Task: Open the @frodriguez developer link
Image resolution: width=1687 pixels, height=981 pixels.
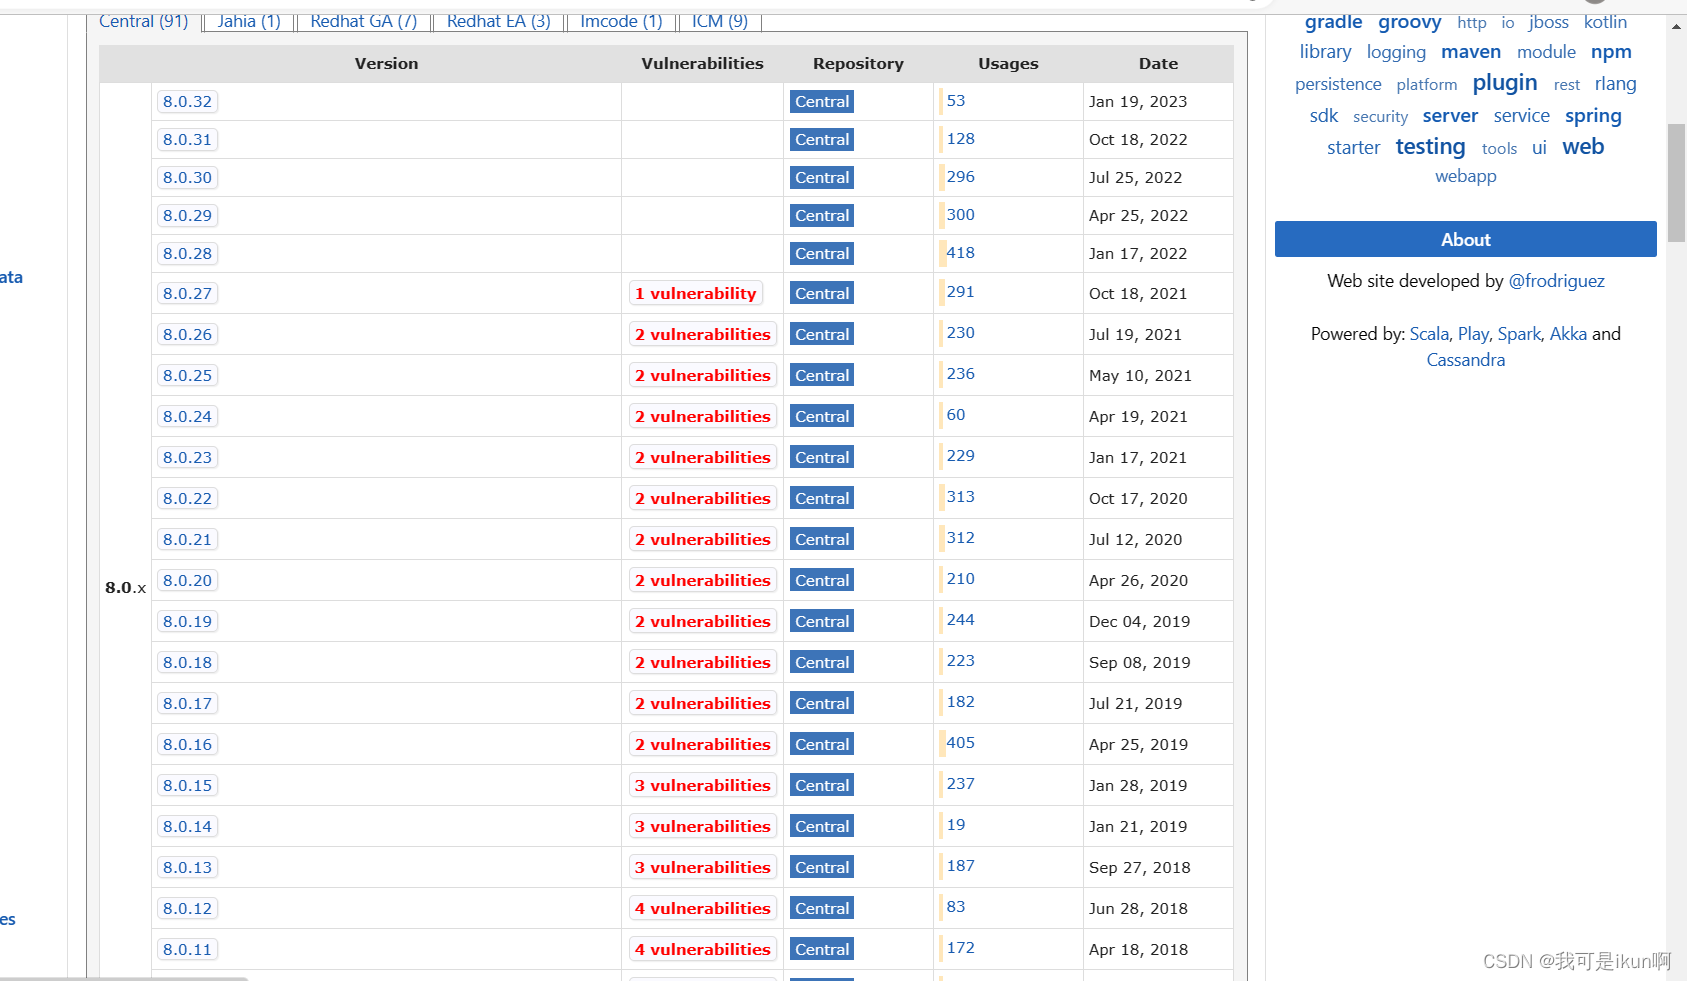Action: pyautogui.click(x=1556, y=281)
